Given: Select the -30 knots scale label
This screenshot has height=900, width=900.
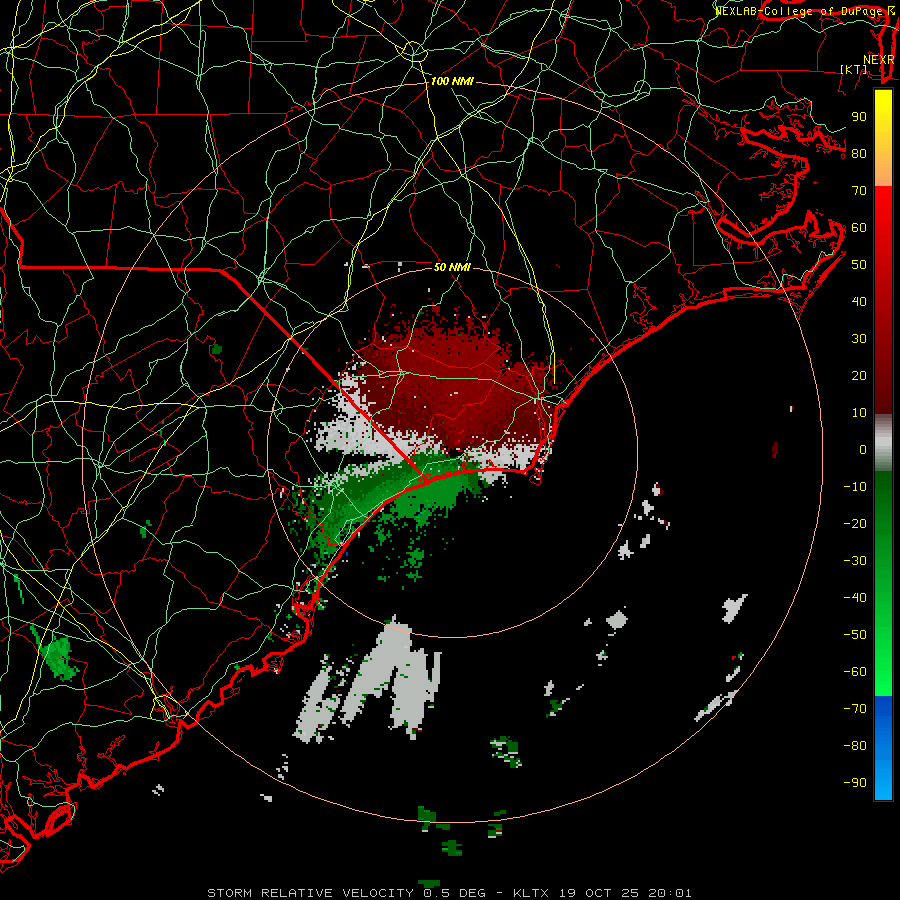Looking at the screenshot, I should tap(855, 561).
